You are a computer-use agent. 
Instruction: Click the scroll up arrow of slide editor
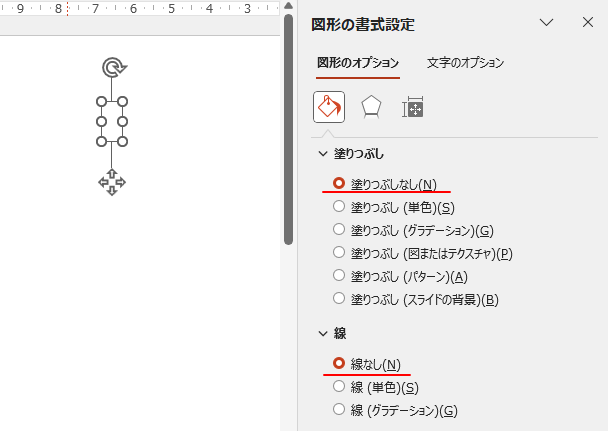pyautogui.click(x=288, y=5)
